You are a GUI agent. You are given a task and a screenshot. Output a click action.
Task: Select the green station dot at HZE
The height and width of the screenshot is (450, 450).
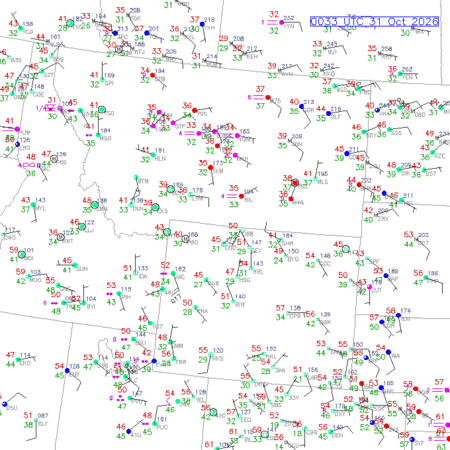[x=432, y=152]
